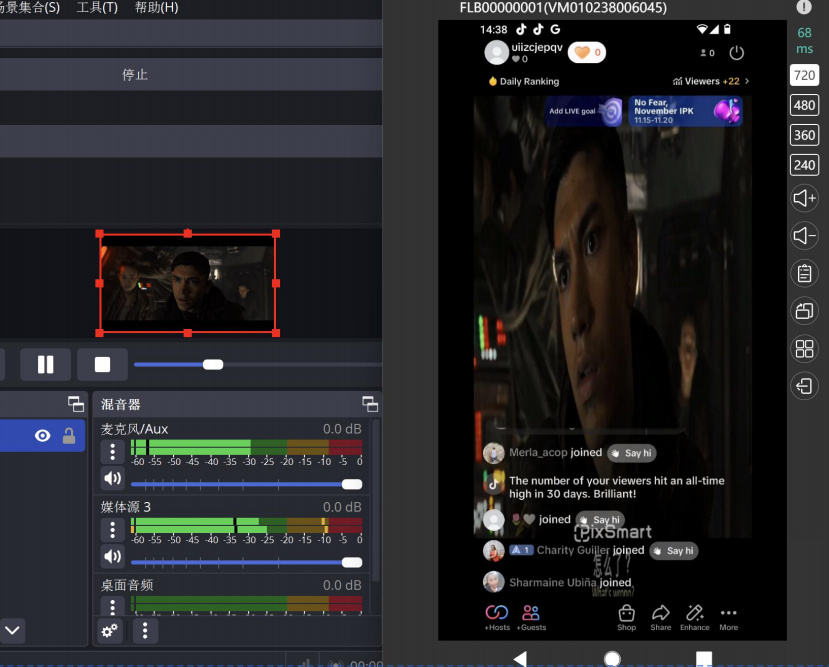
Task: Pop out the 混音器 dock panel
Action: coord(370,404)
